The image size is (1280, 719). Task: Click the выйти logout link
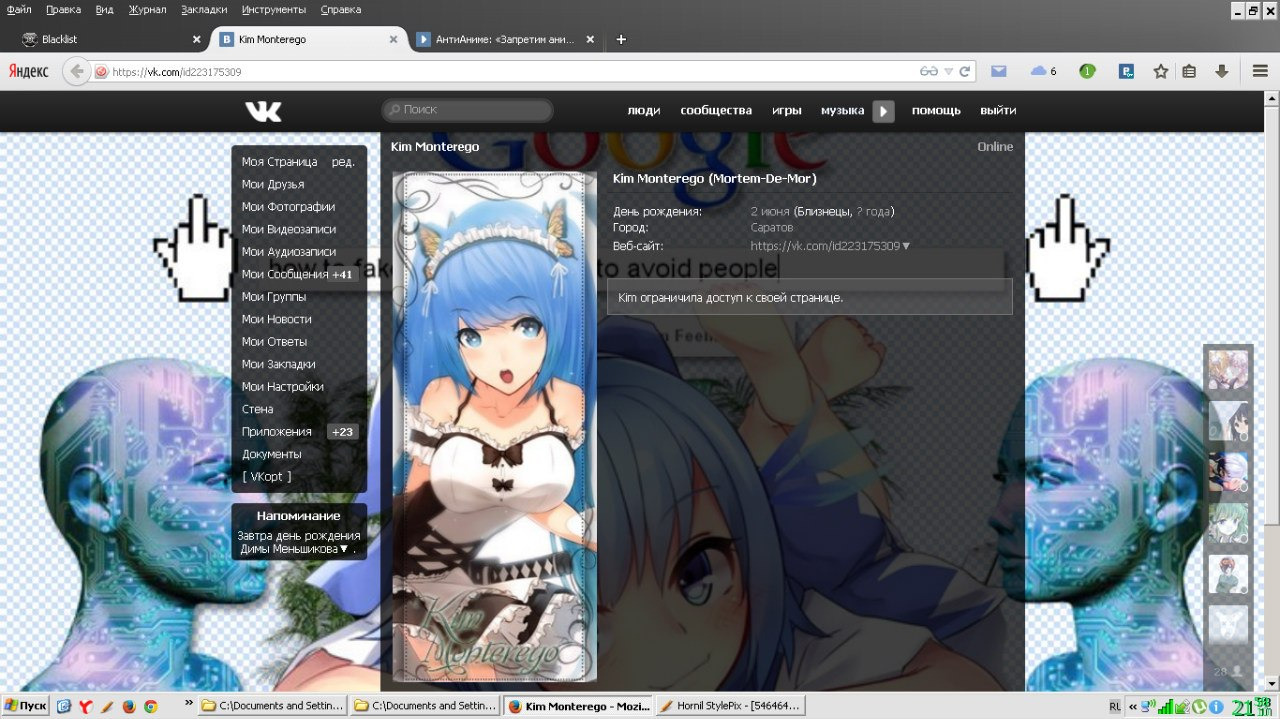[x=998, y=111]
